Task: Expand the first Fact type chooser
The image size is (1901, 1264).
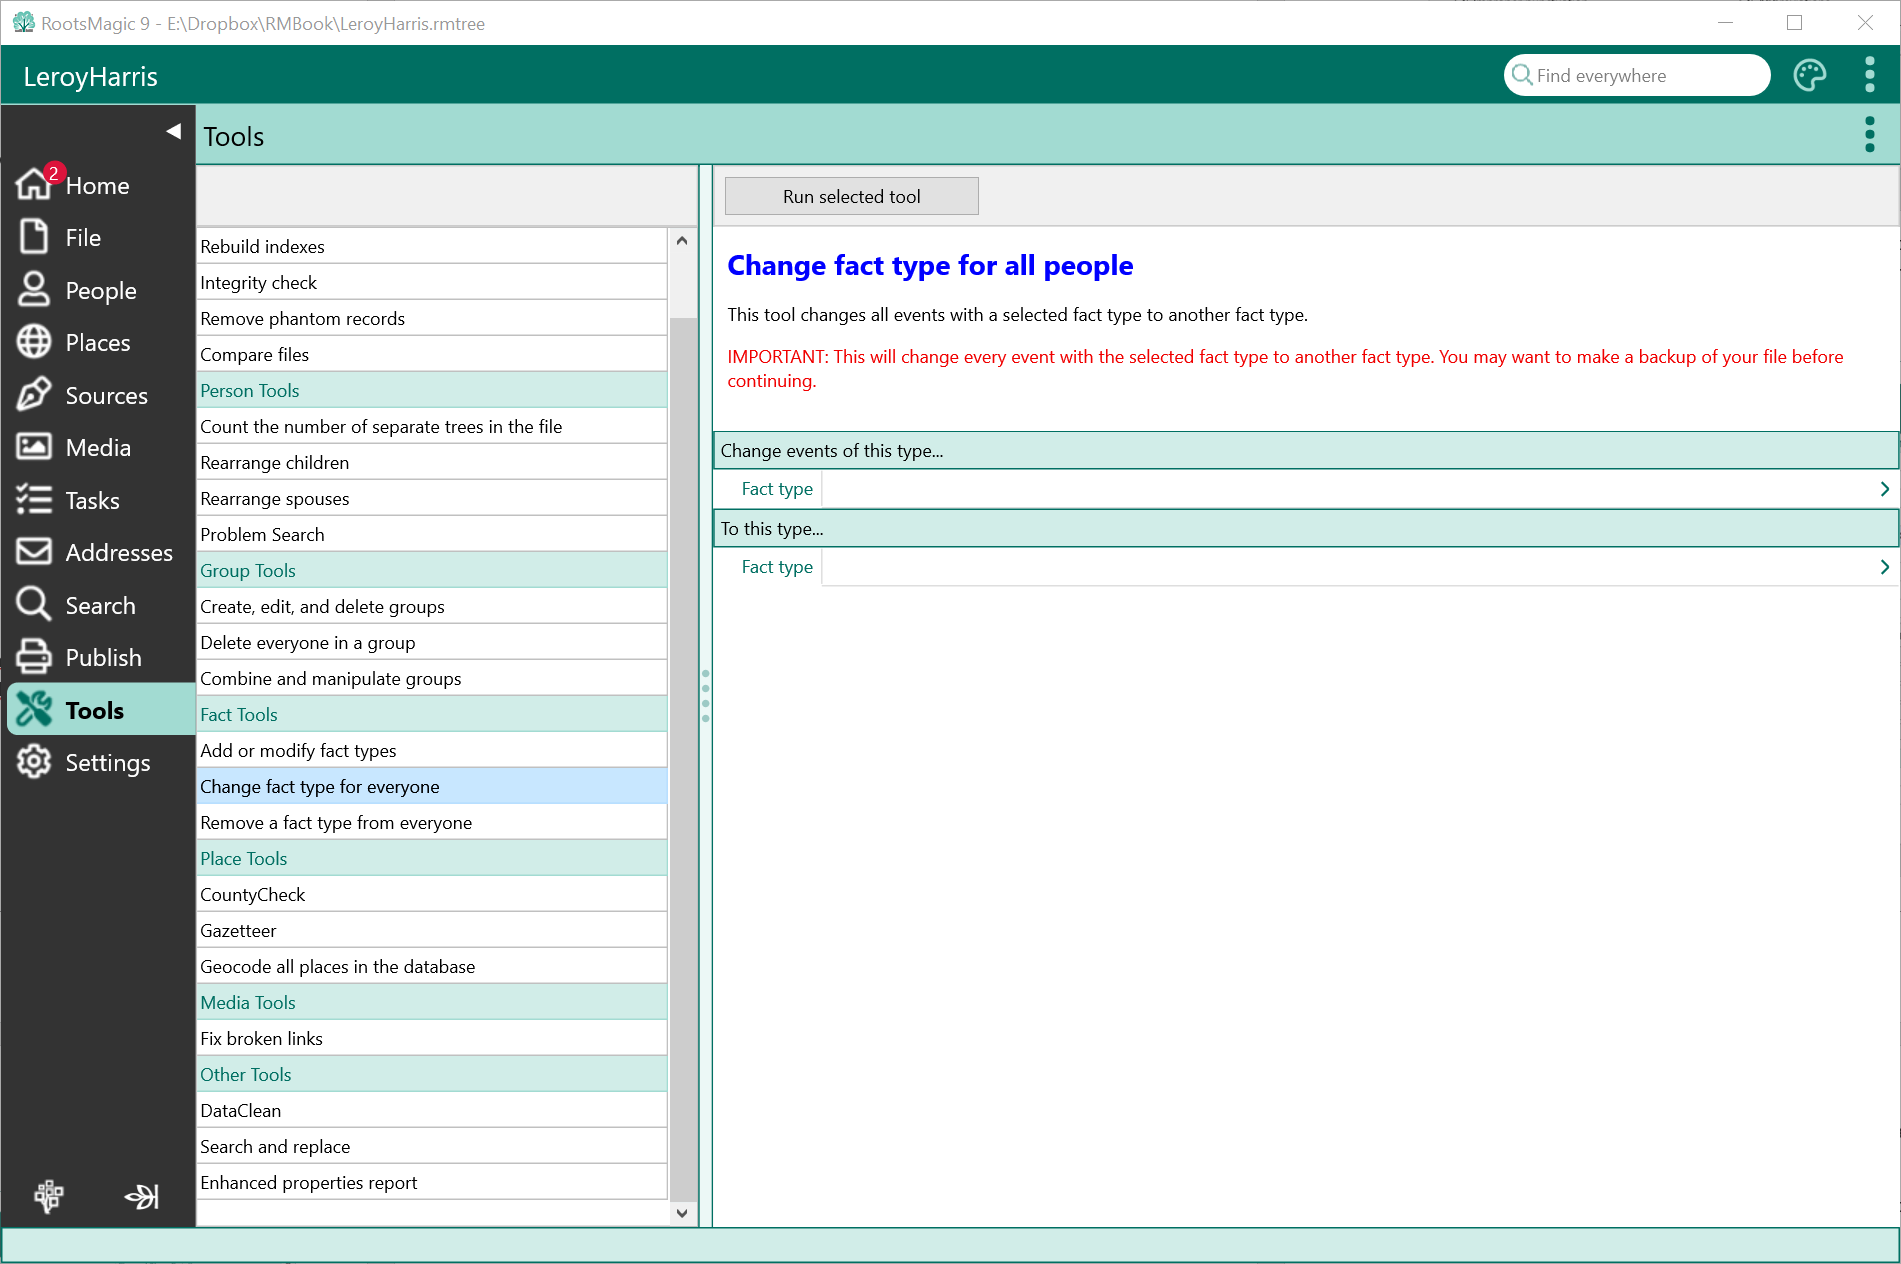Action: click(1884, 489)
